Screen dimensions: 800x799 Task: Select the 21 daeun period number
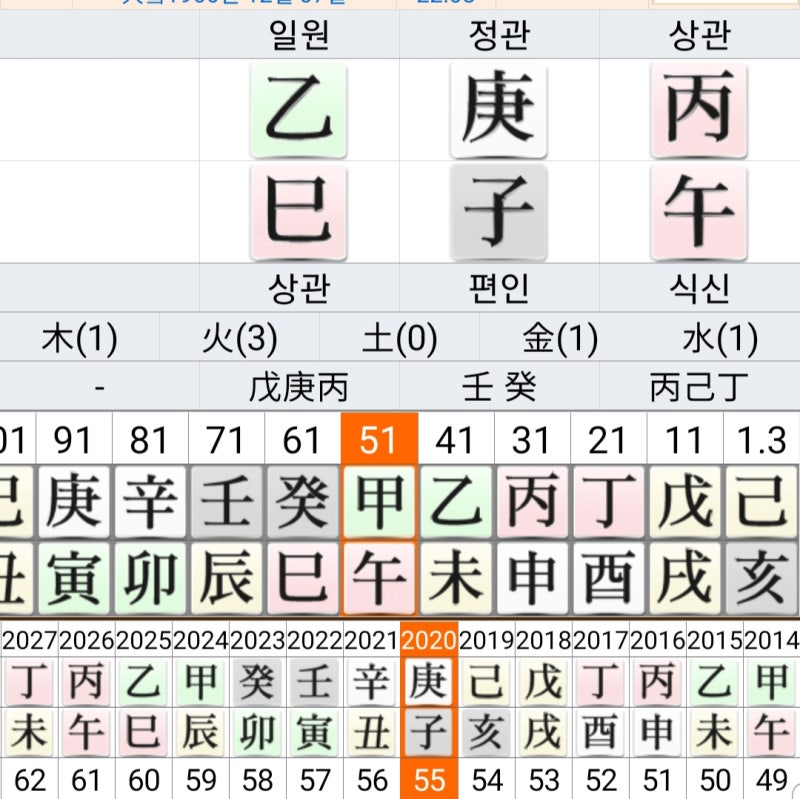[608, 439]
